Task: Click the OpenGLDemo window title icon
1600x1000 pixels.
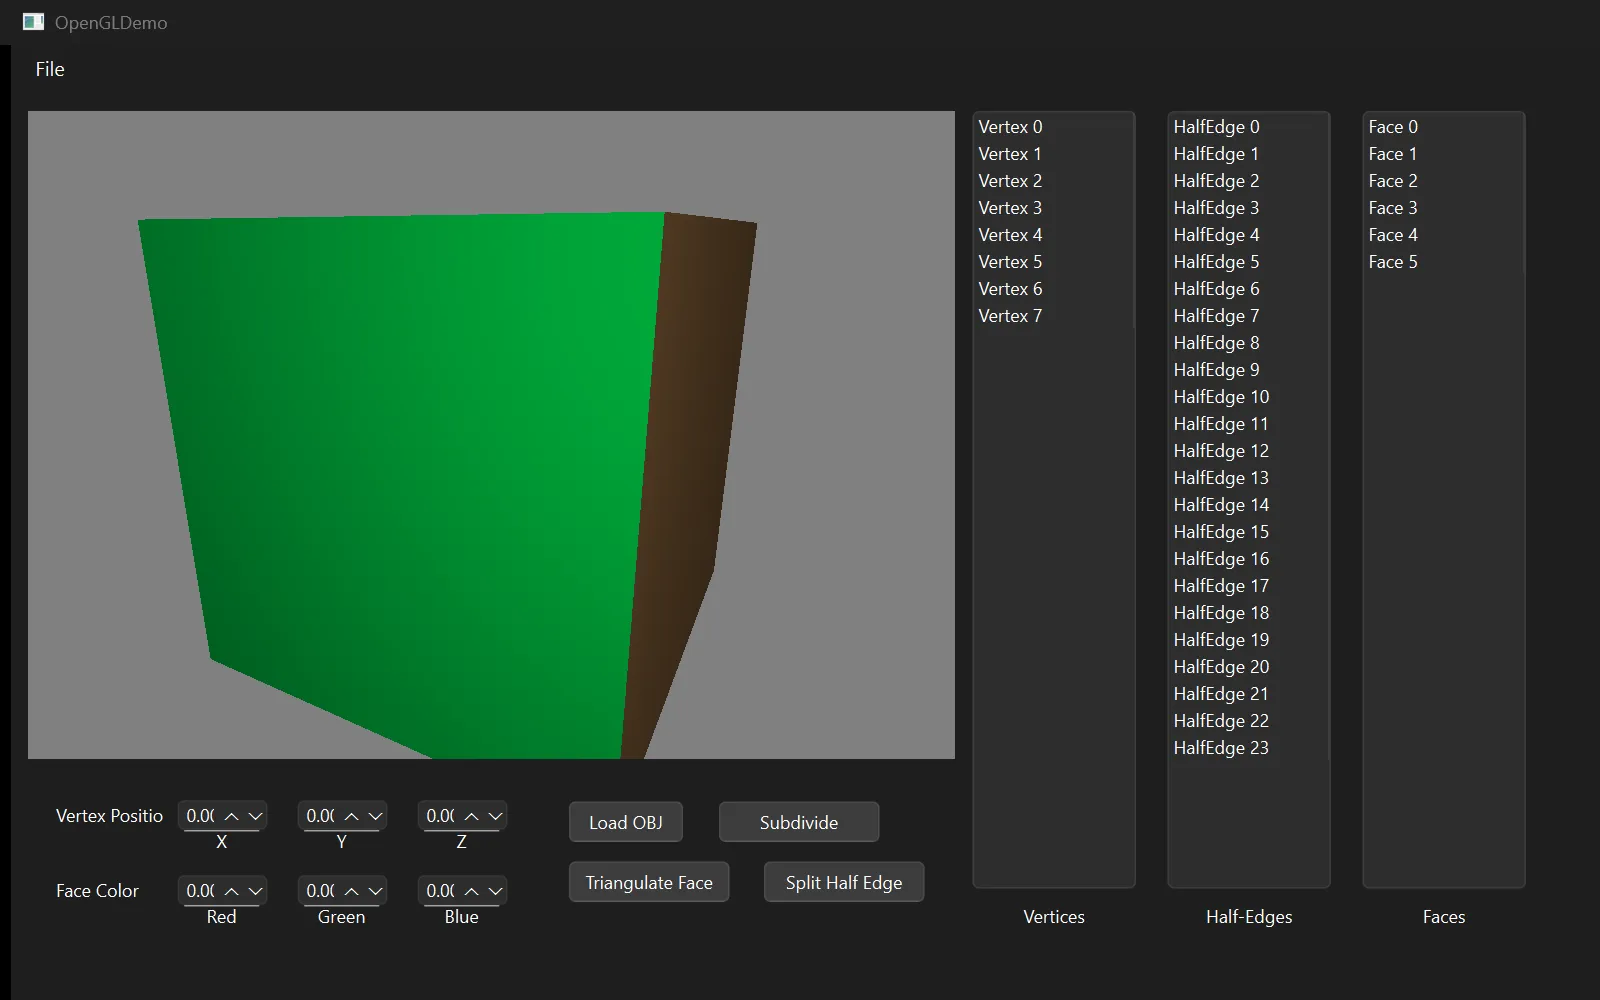Action: pyautogui.click(x=33, y=22)
